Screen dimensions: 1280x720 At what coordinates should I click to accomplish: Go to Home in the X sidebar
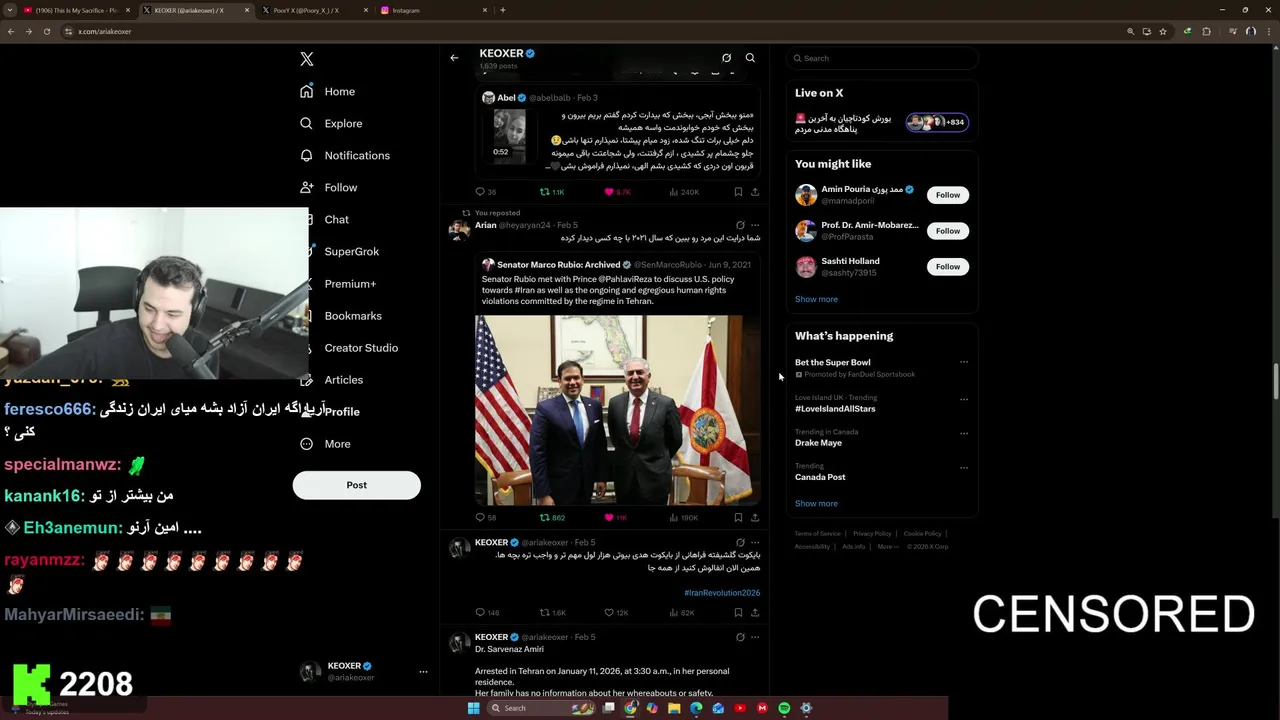340,92
